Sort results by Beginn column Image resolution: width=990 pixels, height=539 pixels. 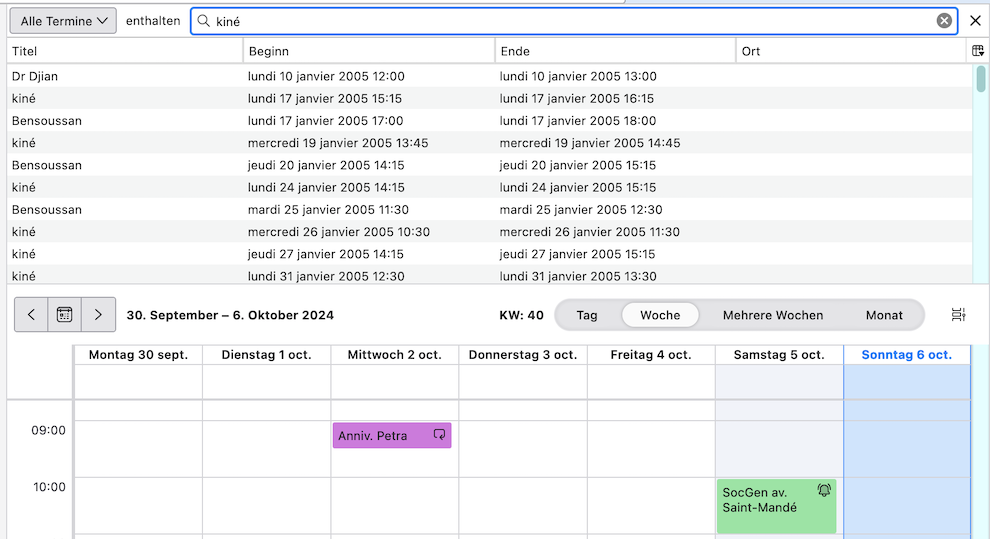click(368, 51)
